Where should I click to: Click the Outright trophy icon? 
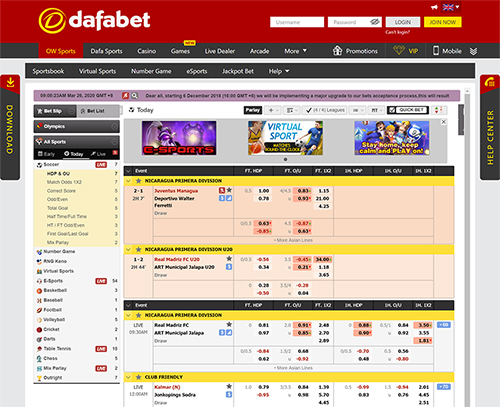click(39, 378)
